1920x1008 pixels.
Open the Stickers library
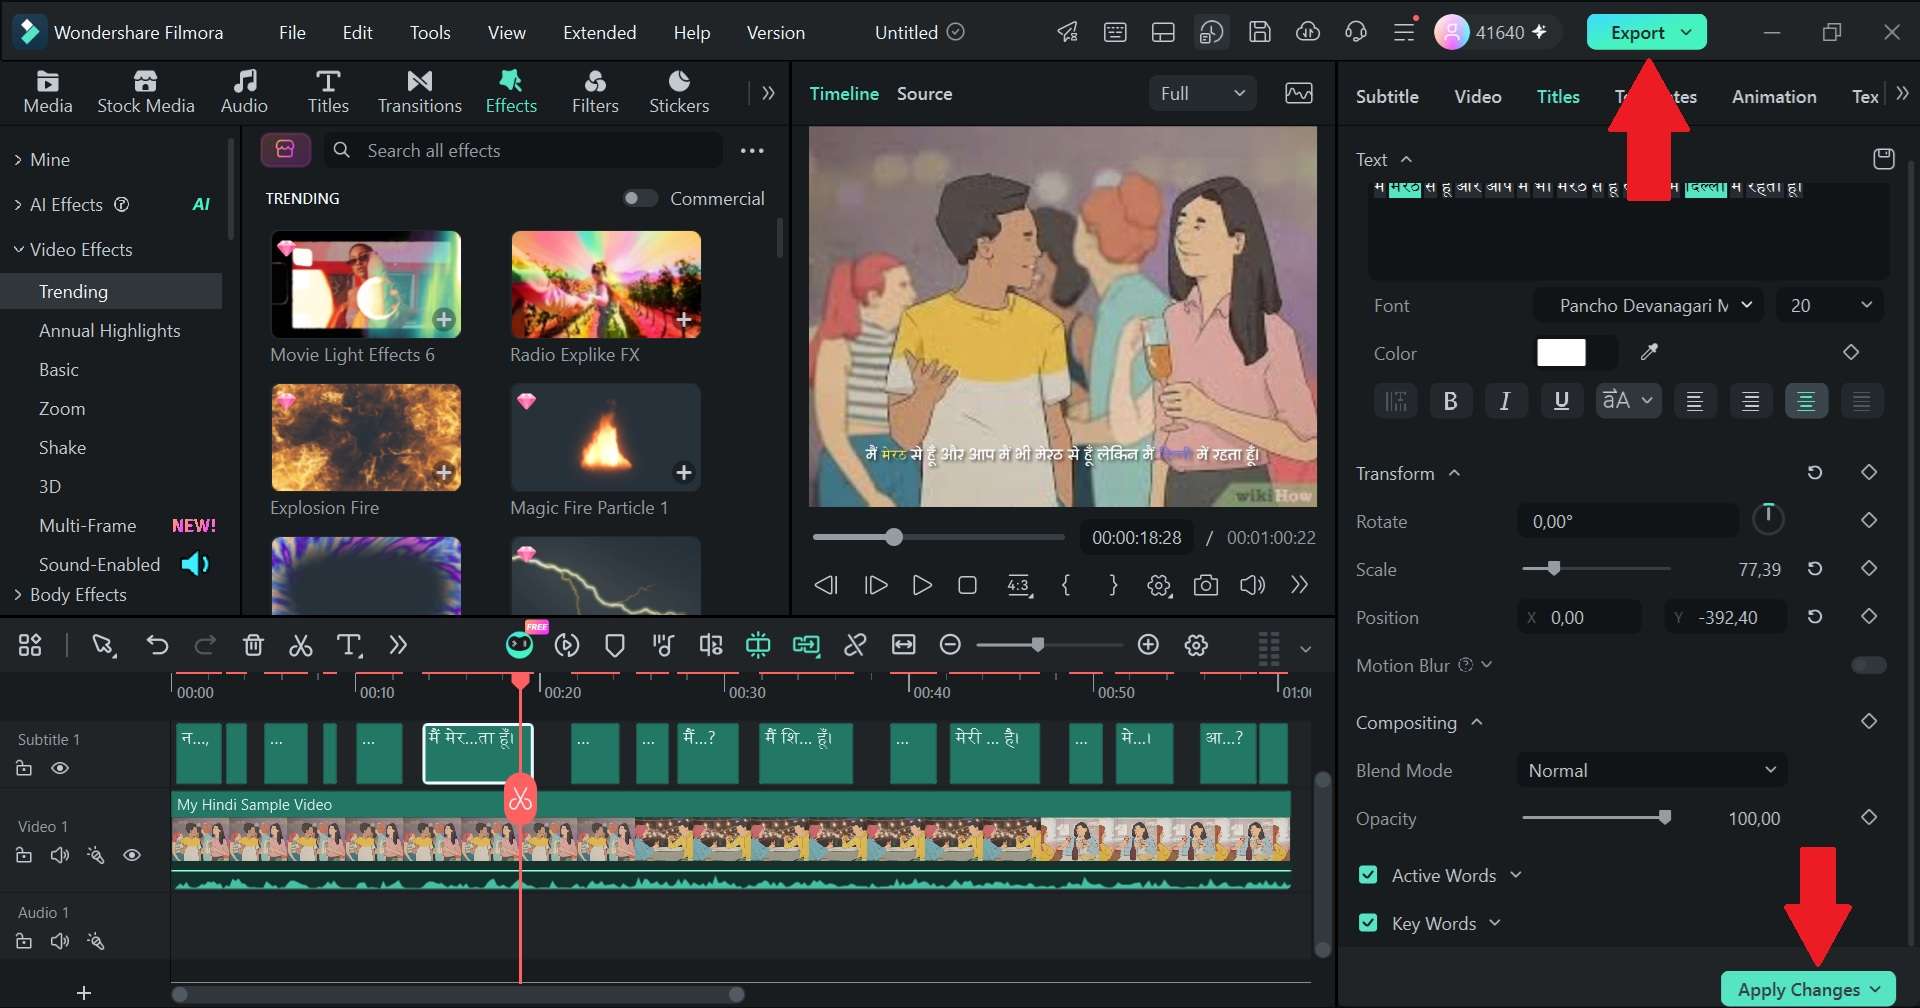point(679,91)
